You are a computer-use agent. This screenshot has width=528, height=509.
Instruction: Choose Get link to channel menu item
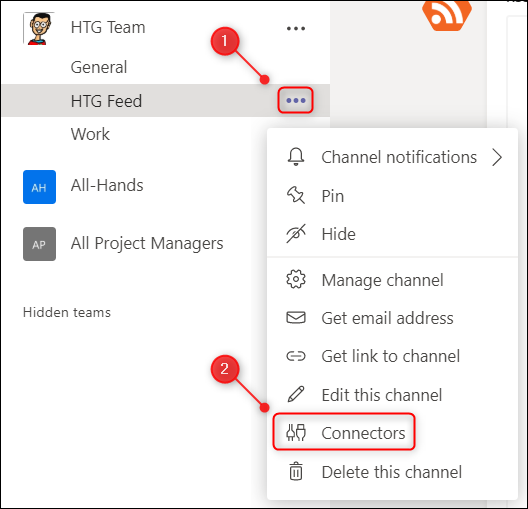click(x=392, y=357)
